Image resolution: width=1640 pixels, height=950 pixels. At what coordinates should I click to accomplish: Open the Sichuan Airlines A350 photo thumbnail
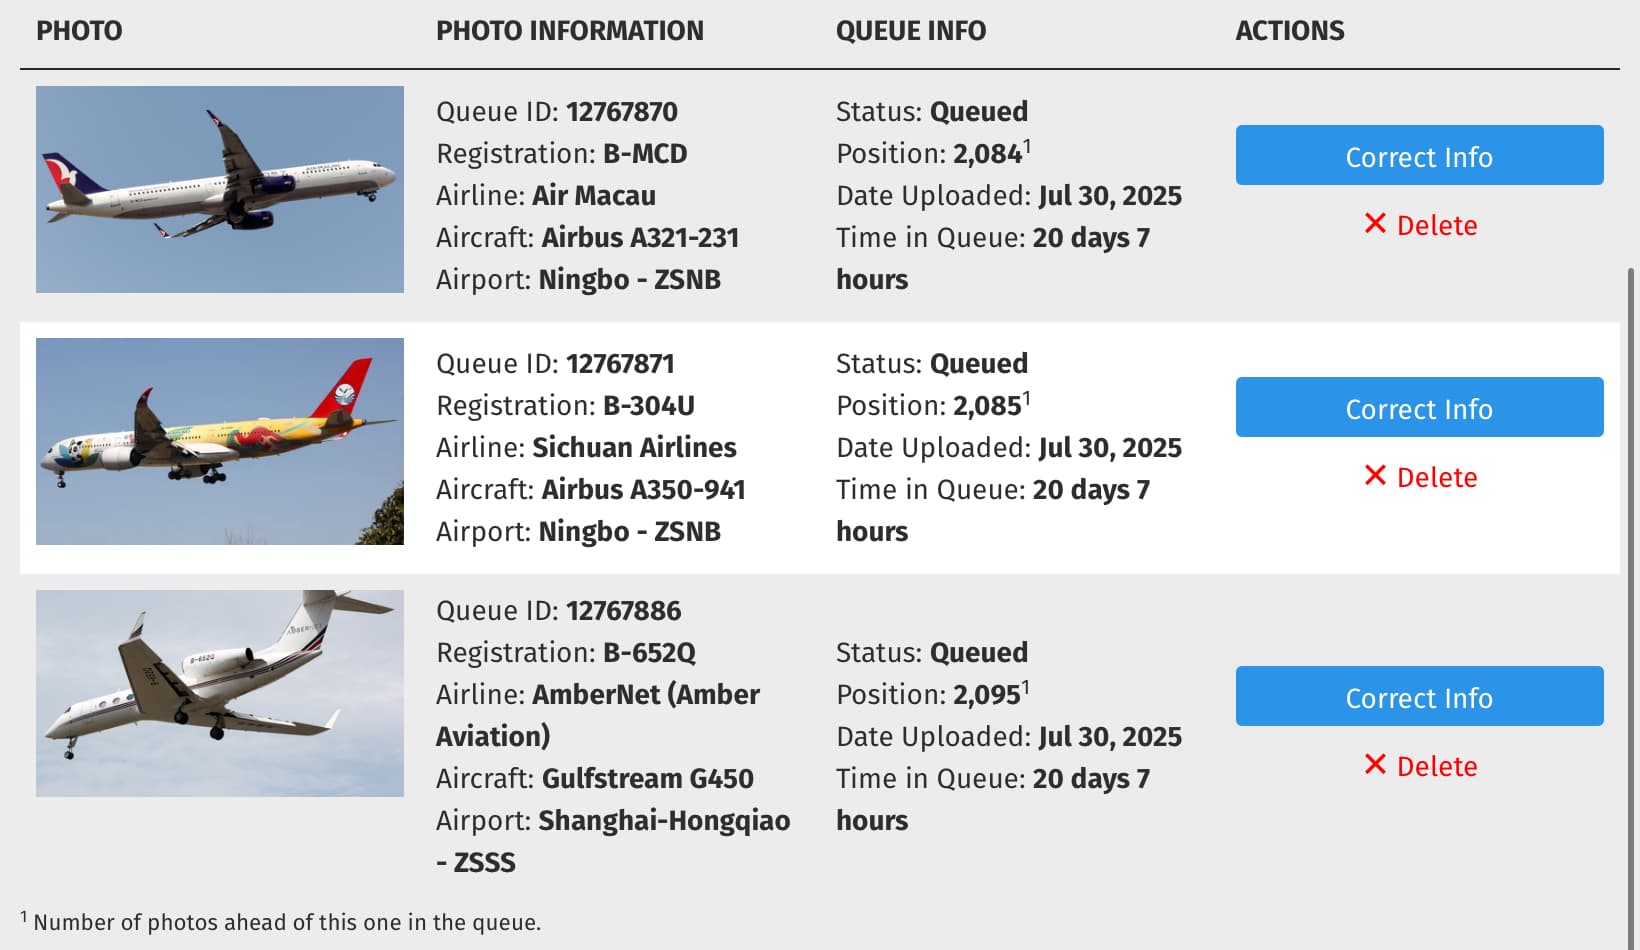tap(220, 442)
